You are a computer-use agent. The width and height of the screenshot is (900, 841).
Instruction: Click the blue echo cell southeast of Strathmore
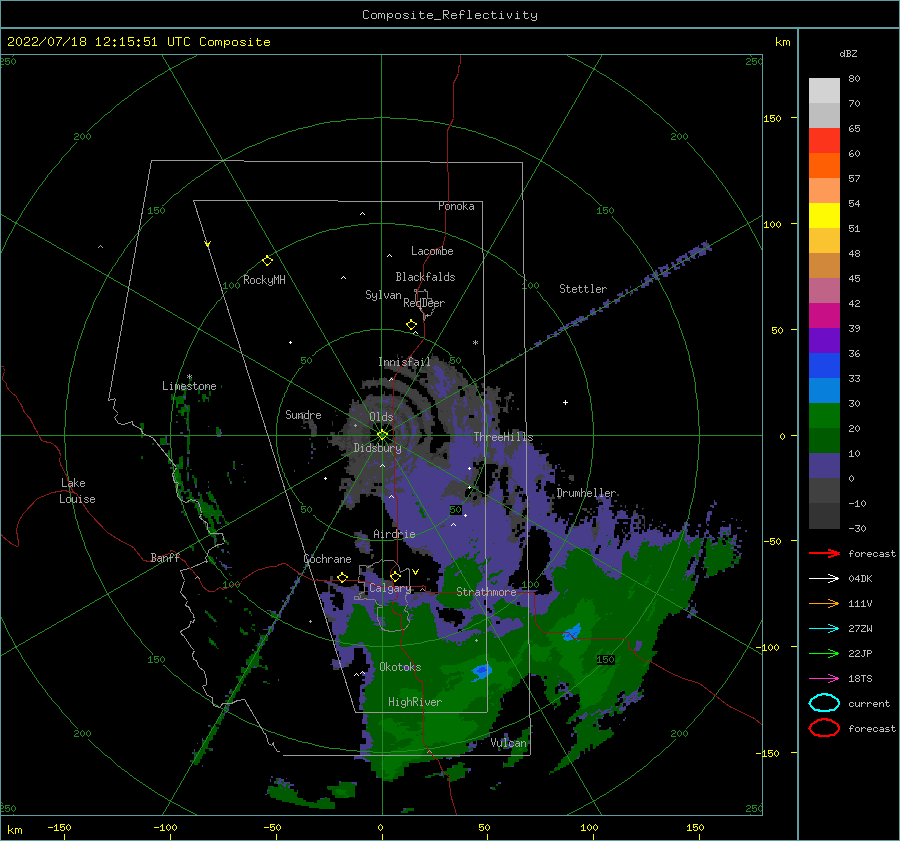click(x=572, y=632)
